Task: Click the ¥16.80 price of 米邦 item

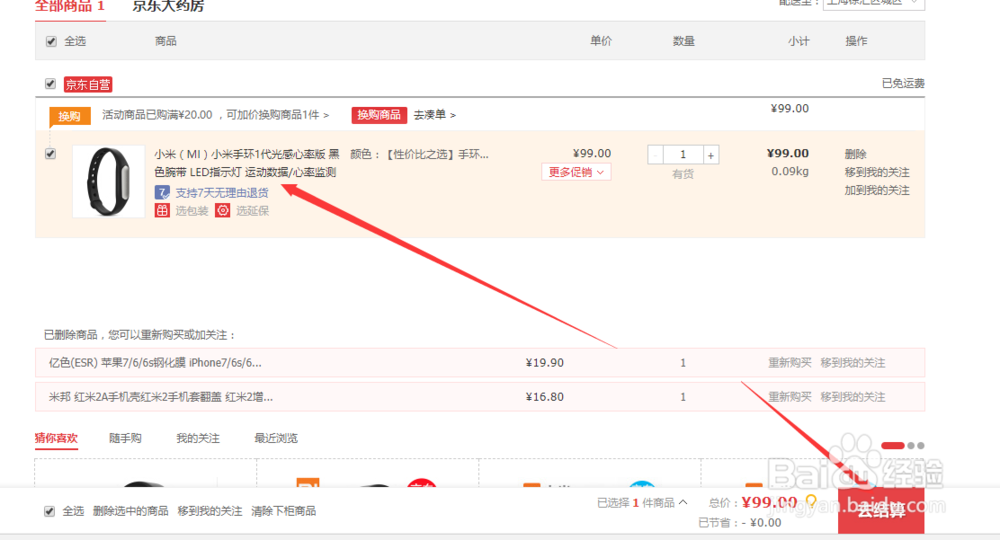Action: 545,397
